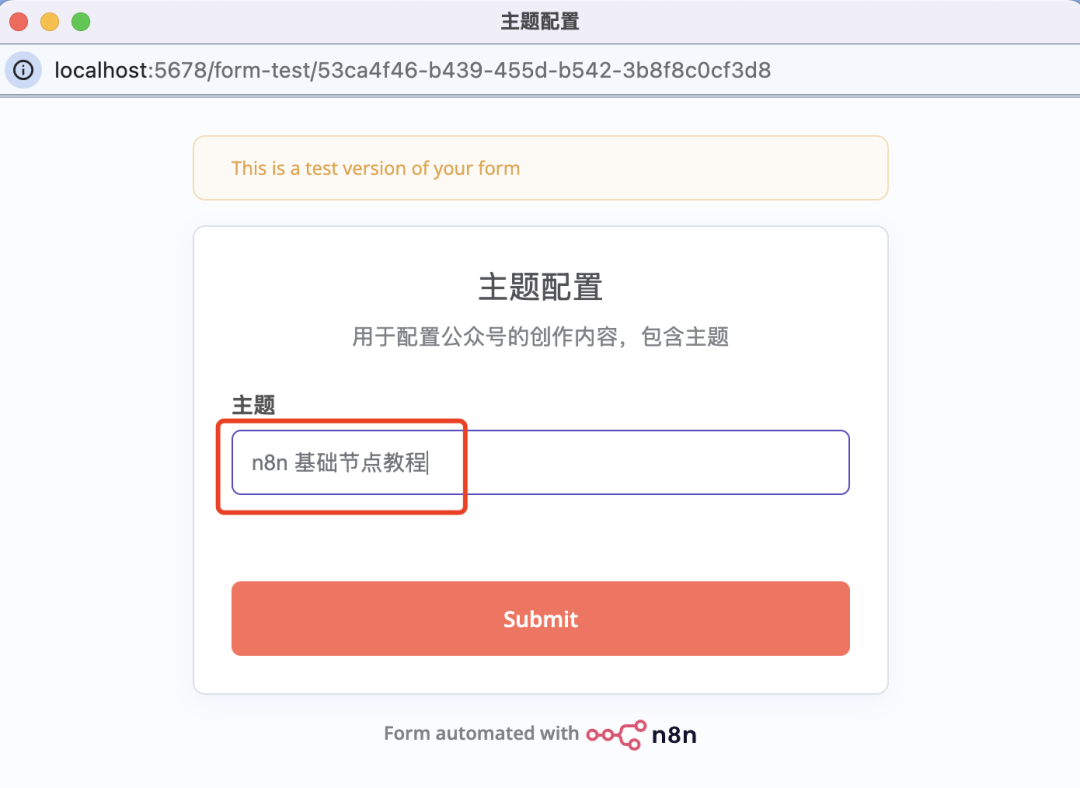The height and width of the screenshot is (788, 1080).
Task: Click the site information icon in address bar
Action: [23, 70]
